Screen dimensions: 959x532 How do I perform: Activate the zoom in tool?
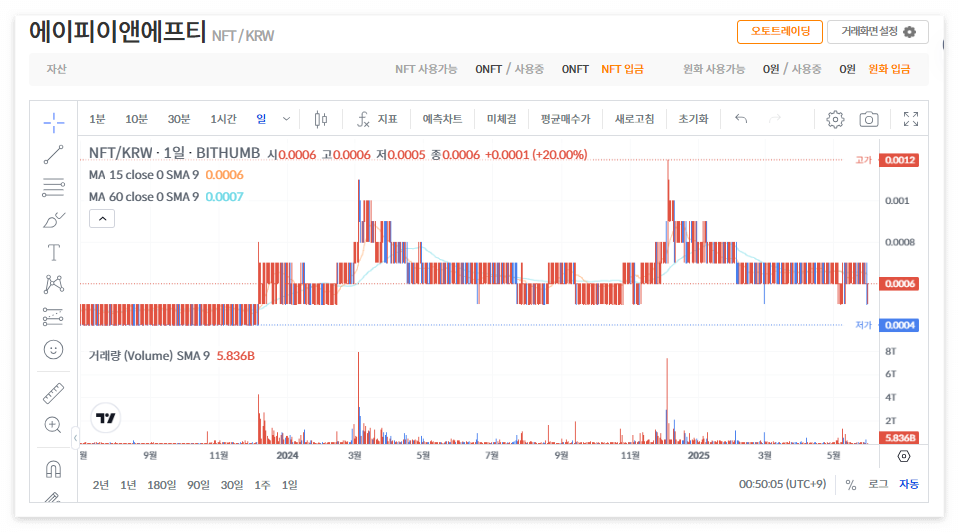pyautogui.click(x=54, y=425)
